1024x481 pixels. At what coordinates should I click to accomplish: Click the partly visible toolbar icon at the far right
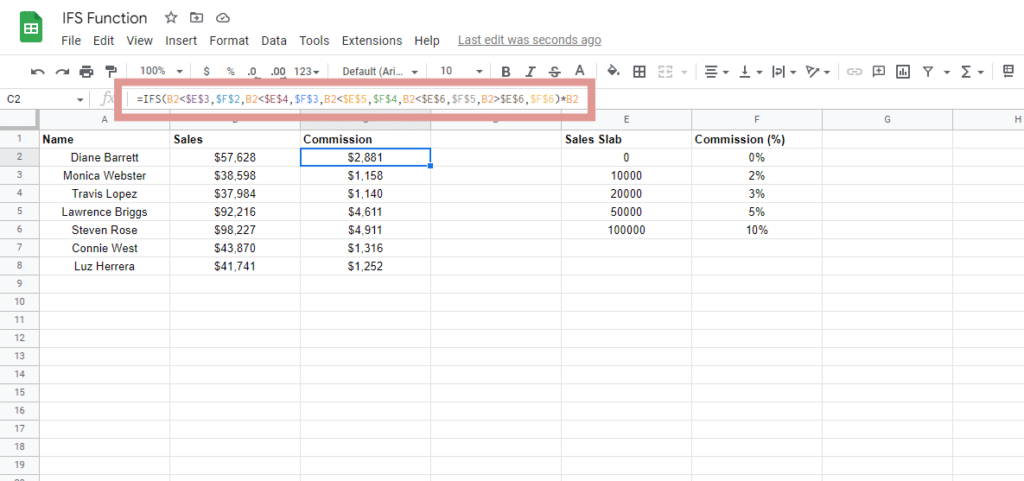tap(1009, 71)
